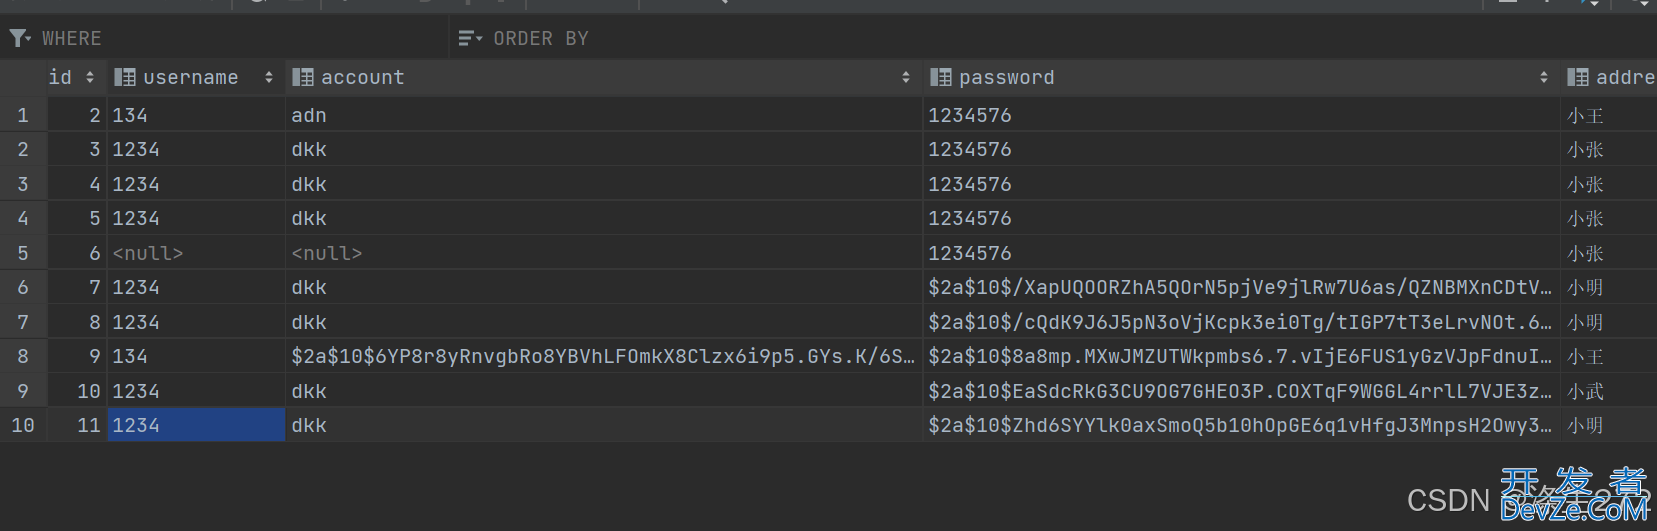
Task: Toggle sort arrows on account column
Action: click(906, 77)
